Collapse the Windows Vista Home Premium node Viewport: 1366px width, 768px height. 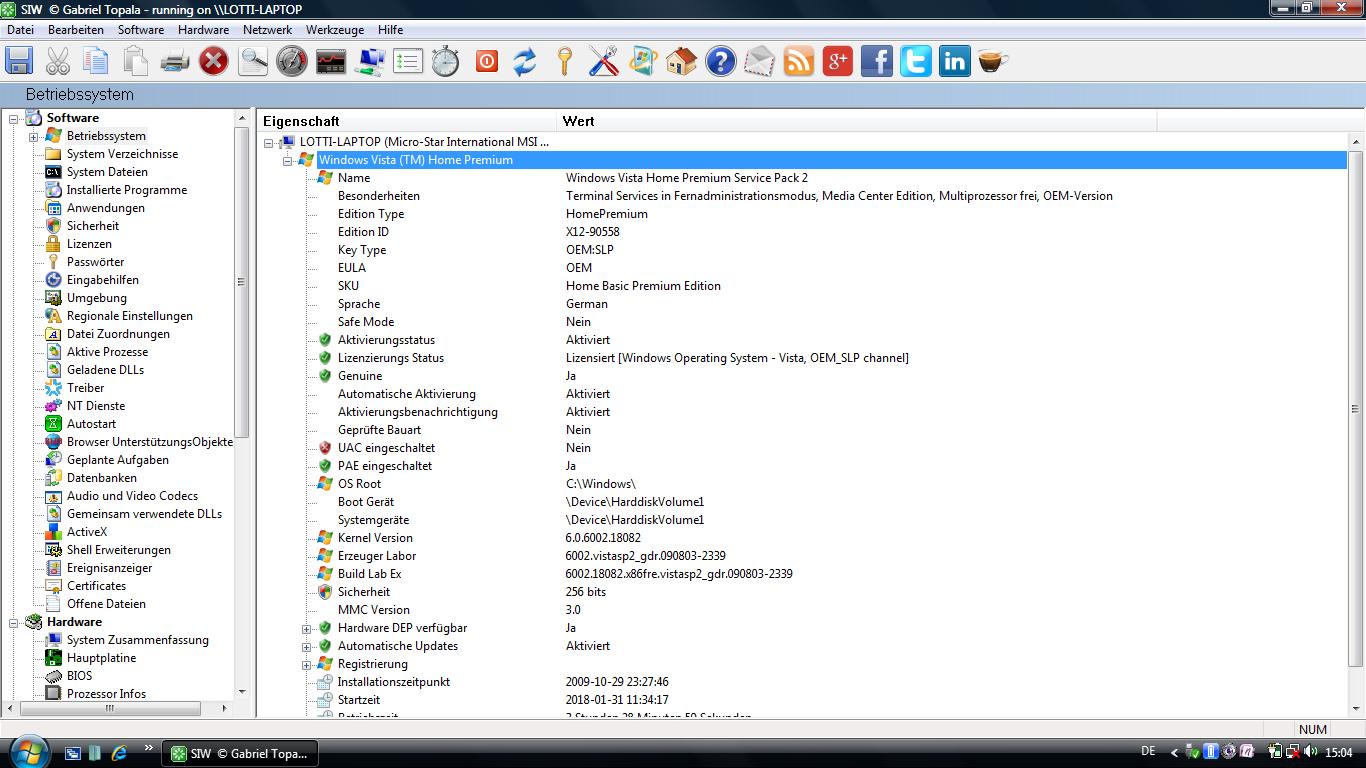[x=287, y=160]
